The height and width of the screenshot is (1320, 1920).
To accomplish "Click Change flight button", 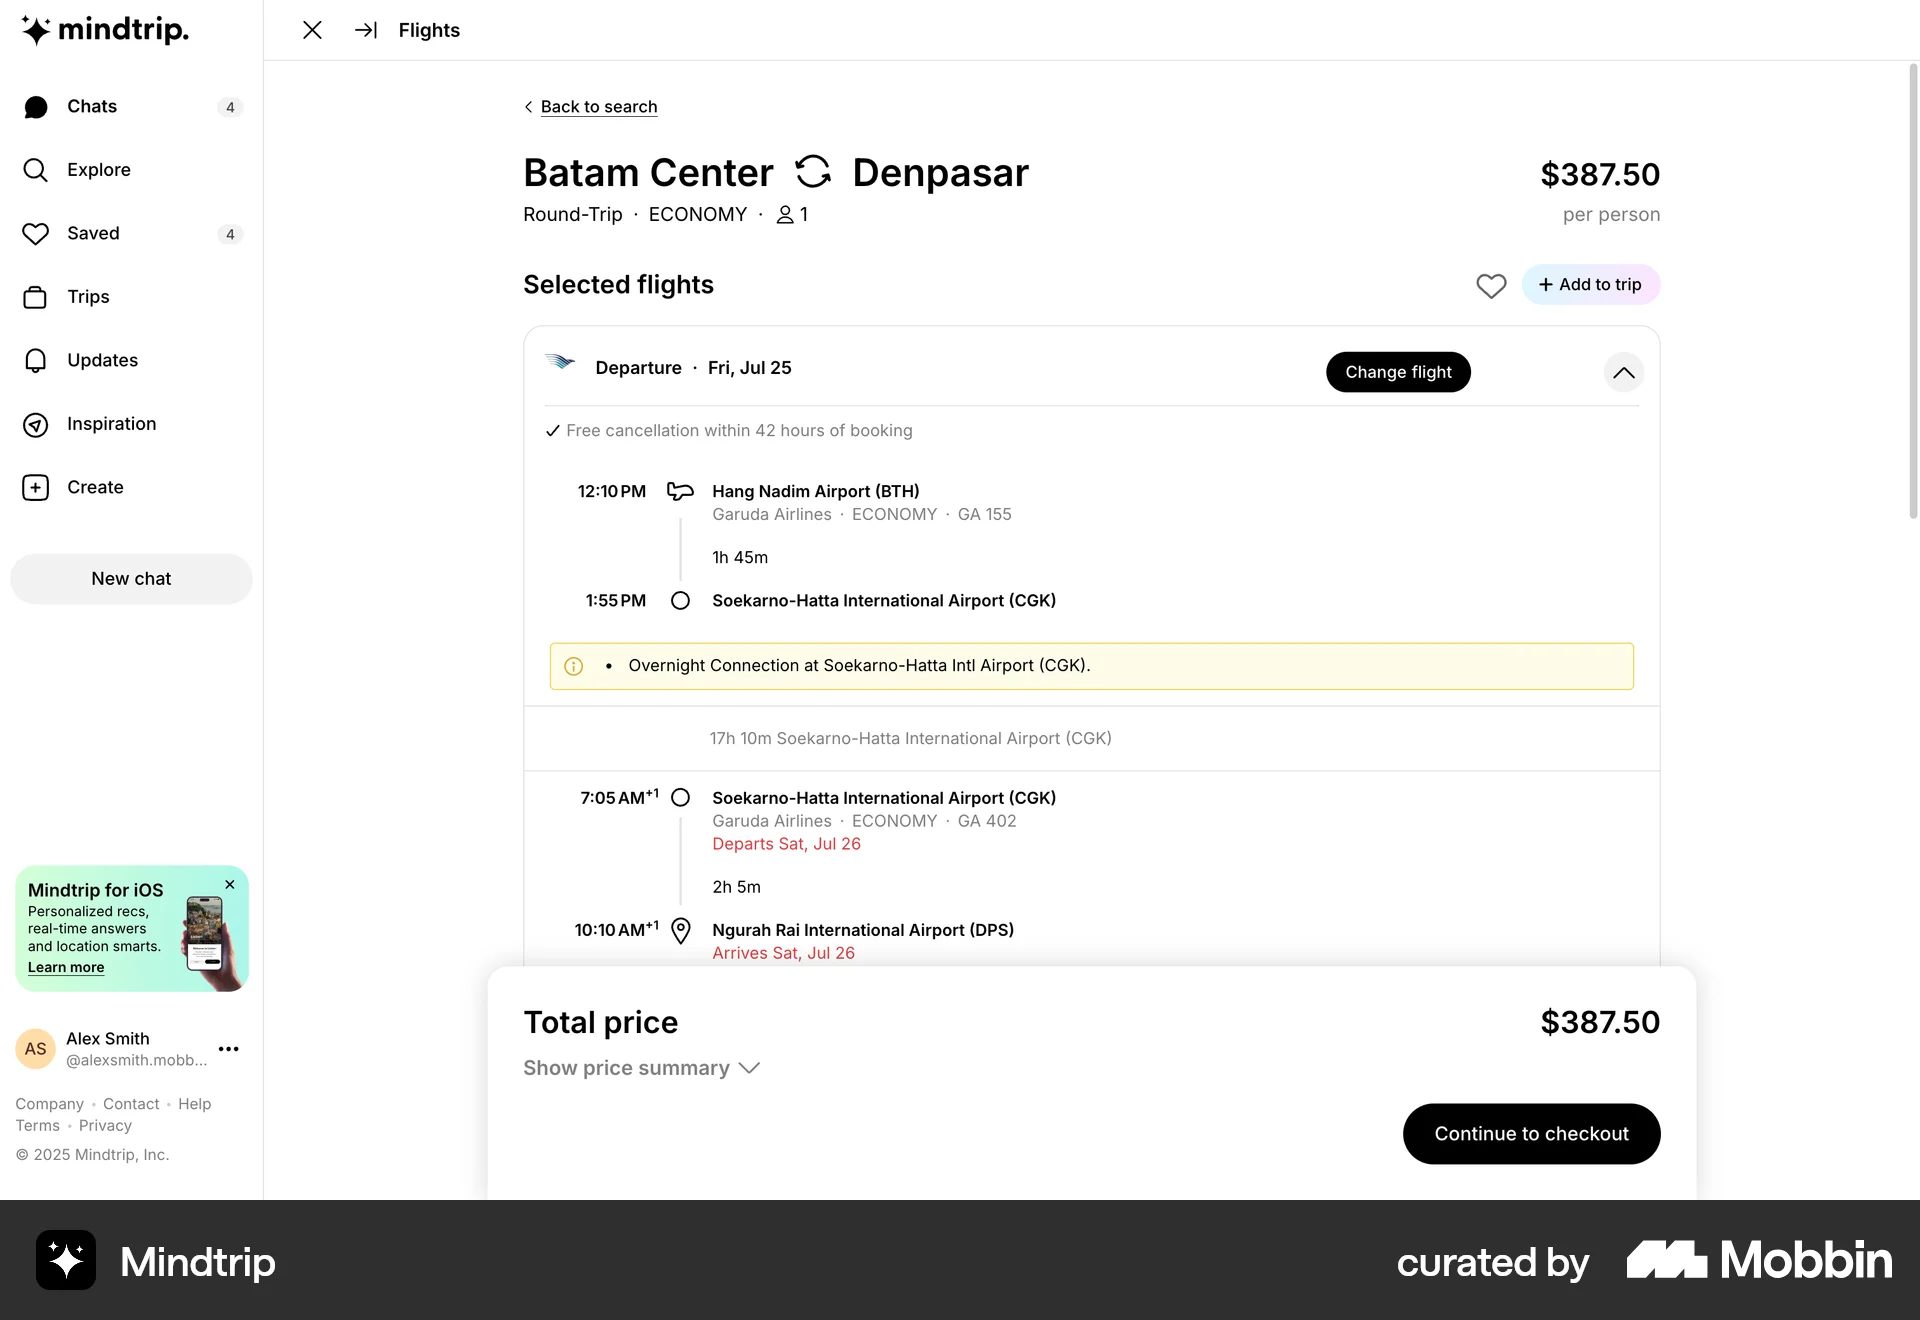I will point(1398,372).
